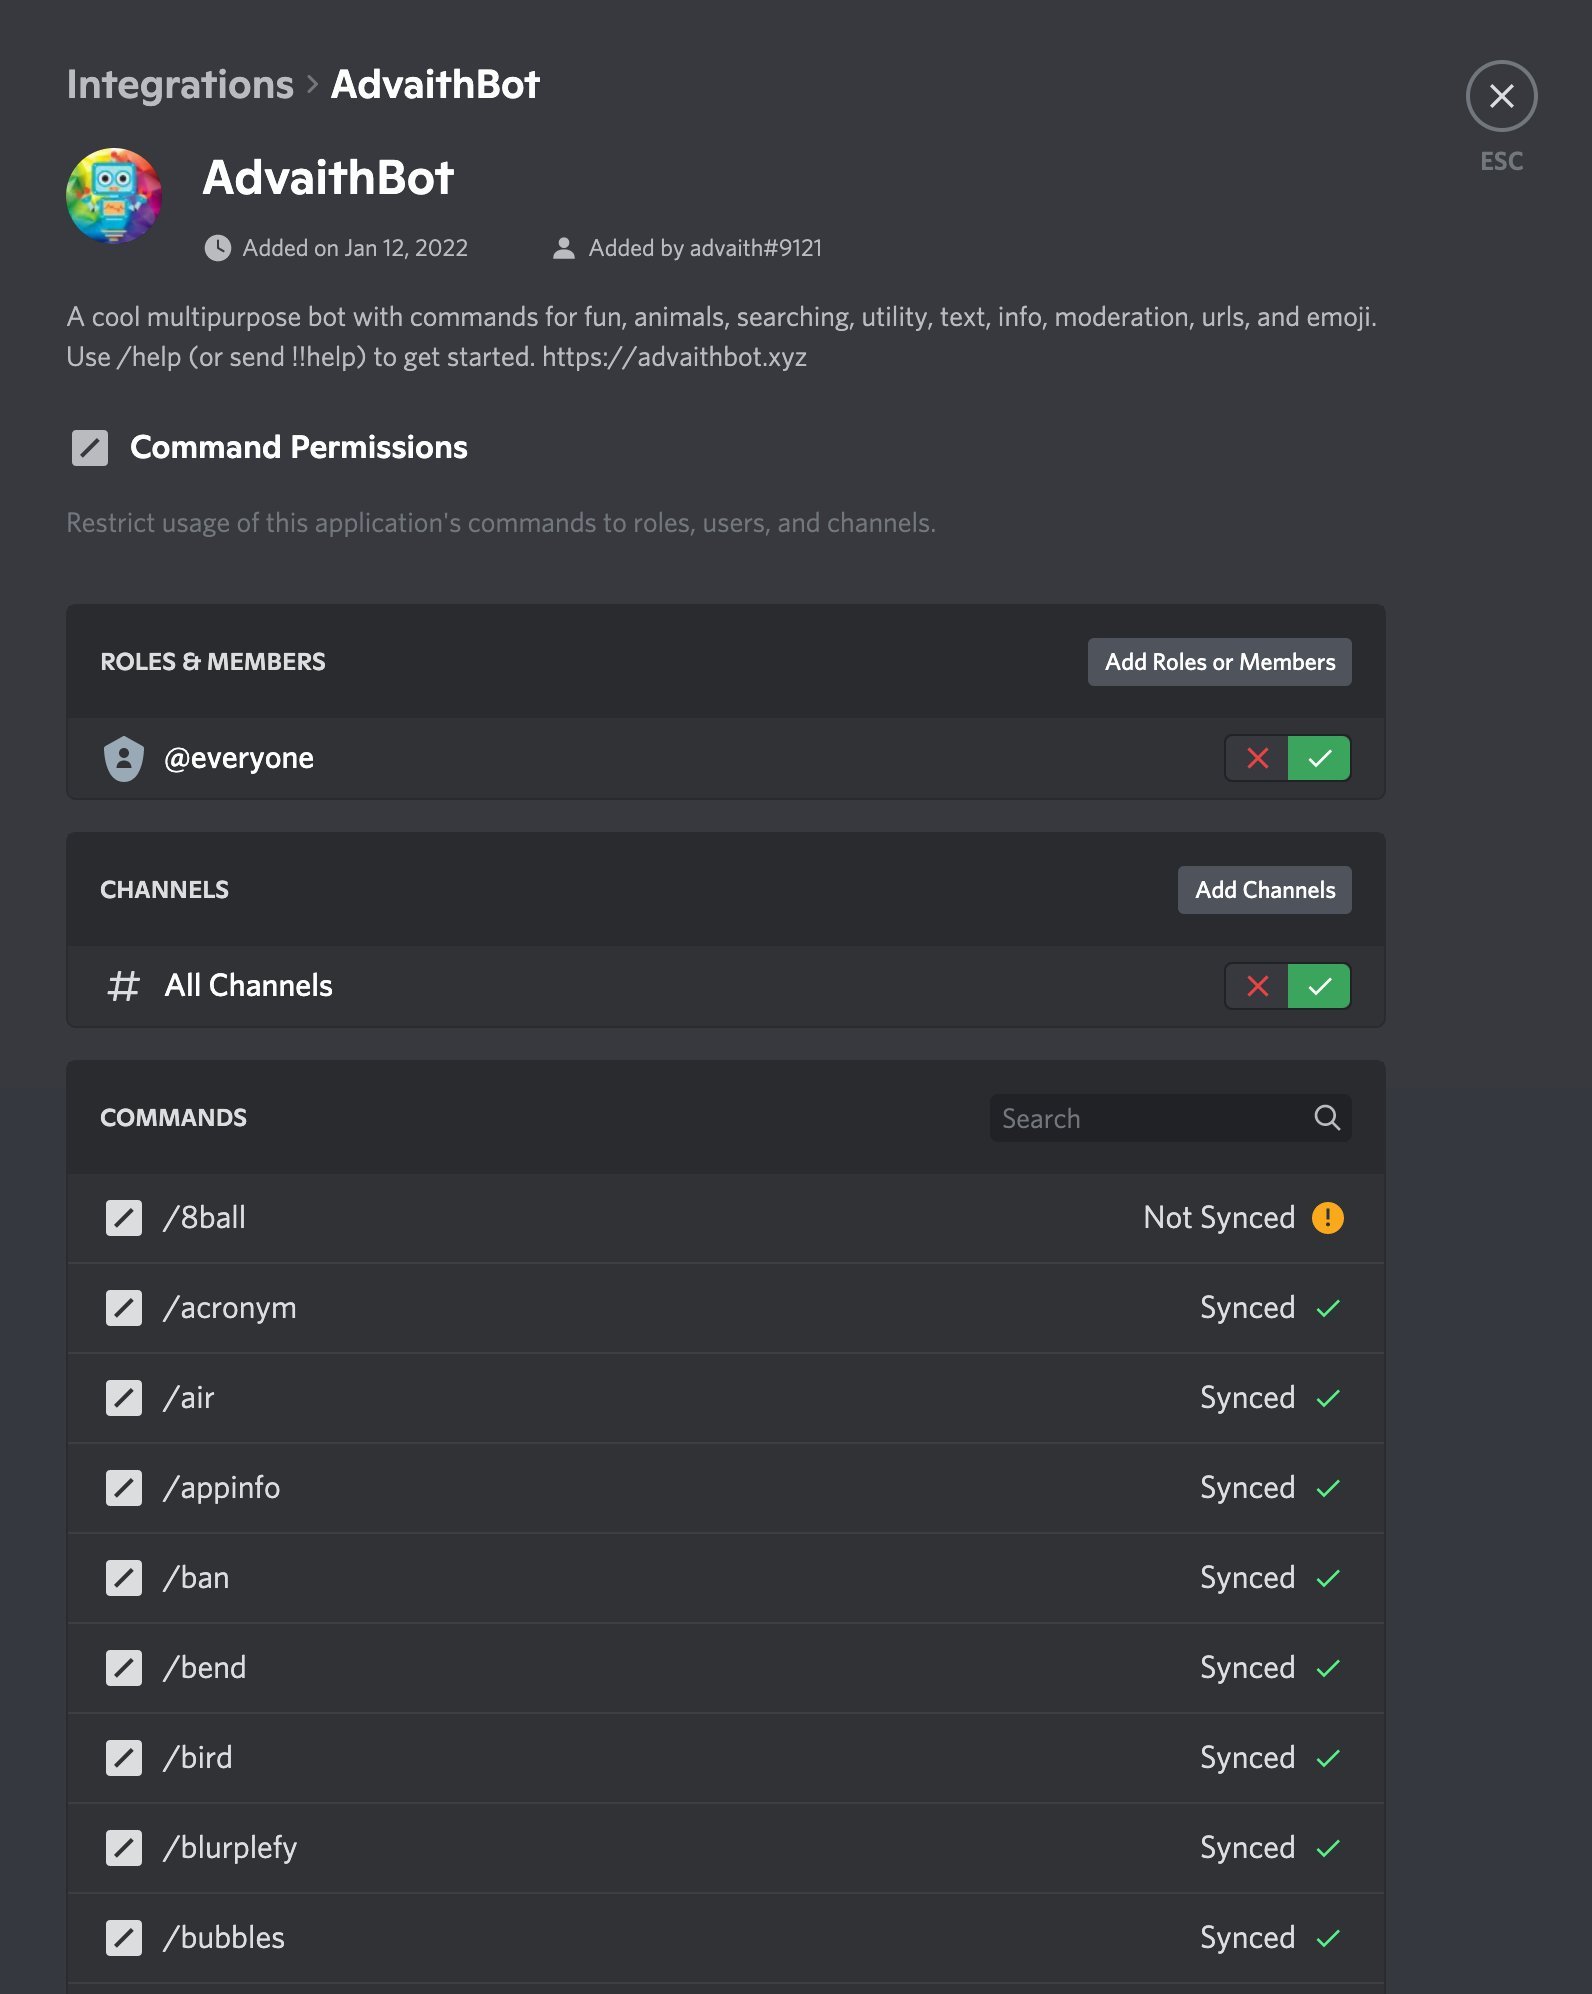1592x1994 pixels.
Task: Click the /bend synced checkmark
Action: pyautogui.click(x=1327, y=1668)
